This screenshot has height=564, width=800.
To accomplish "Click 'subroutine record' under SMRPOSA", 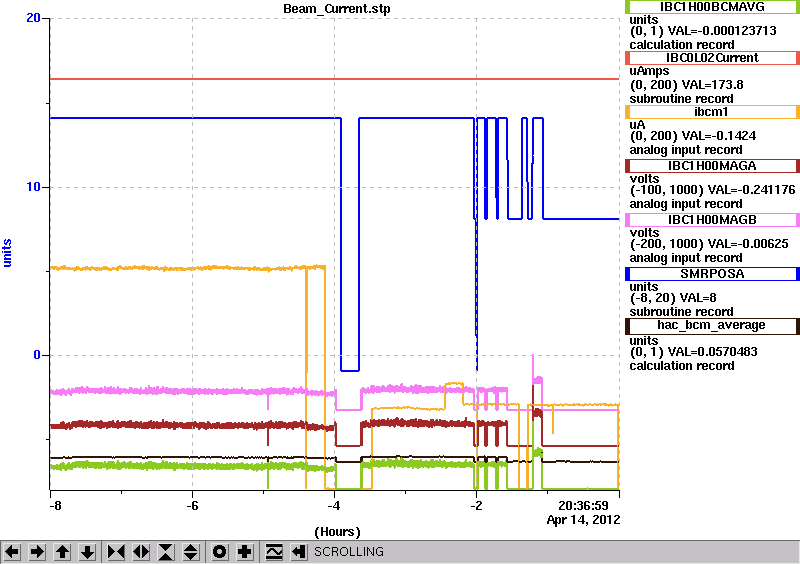I will [681, 312].
